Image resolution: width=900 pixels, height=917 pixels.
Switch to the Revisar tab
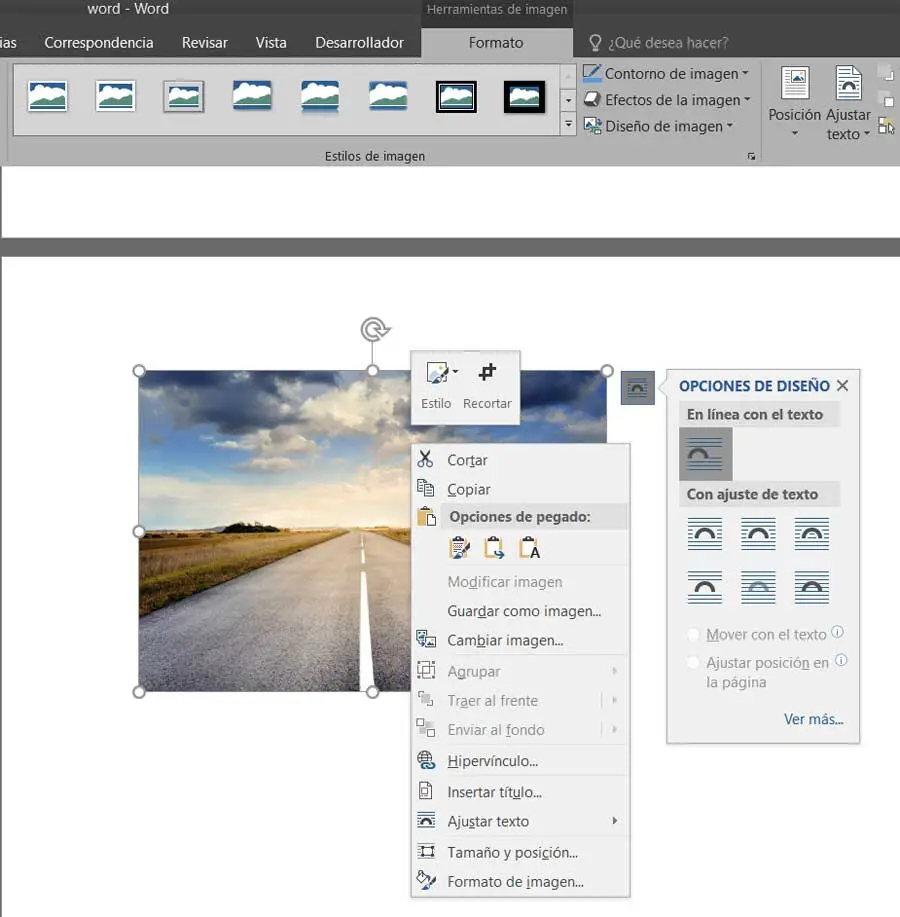point(204,43)
